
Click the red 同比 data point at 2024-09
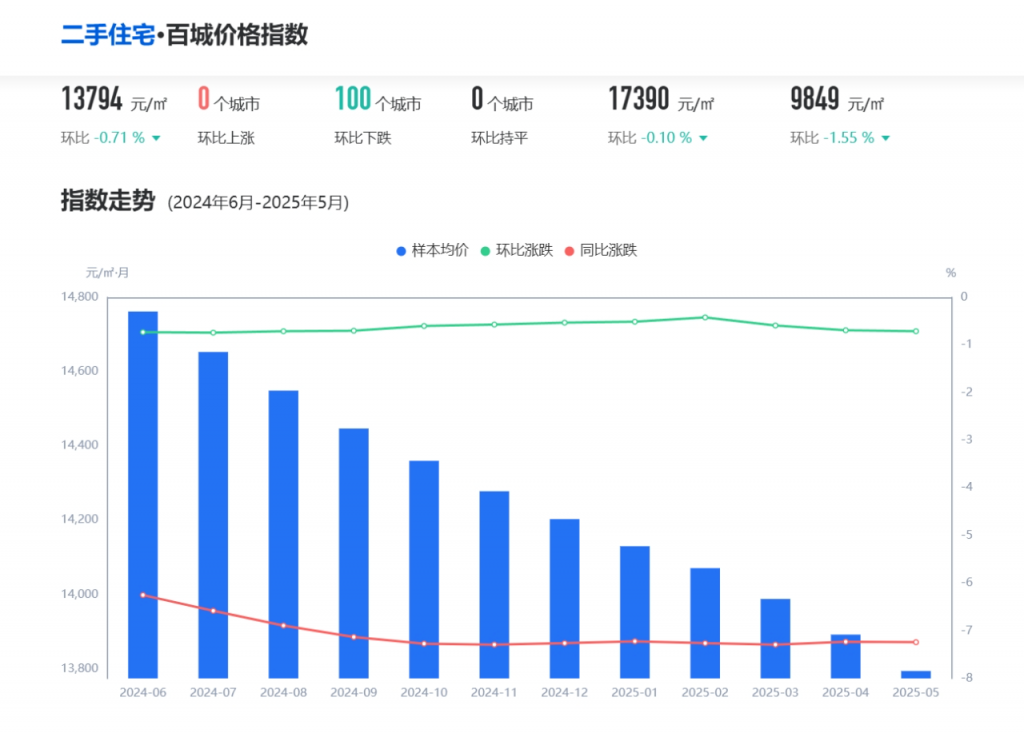pos(354,637)
